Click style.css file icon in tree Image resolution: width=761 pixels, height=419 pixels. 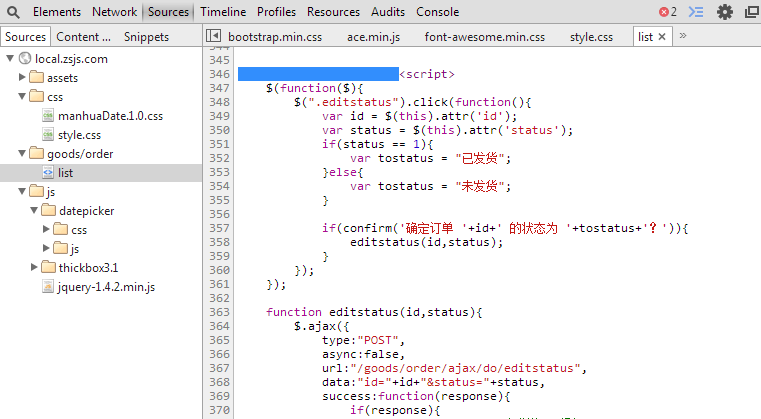click(x=48, y=134)
